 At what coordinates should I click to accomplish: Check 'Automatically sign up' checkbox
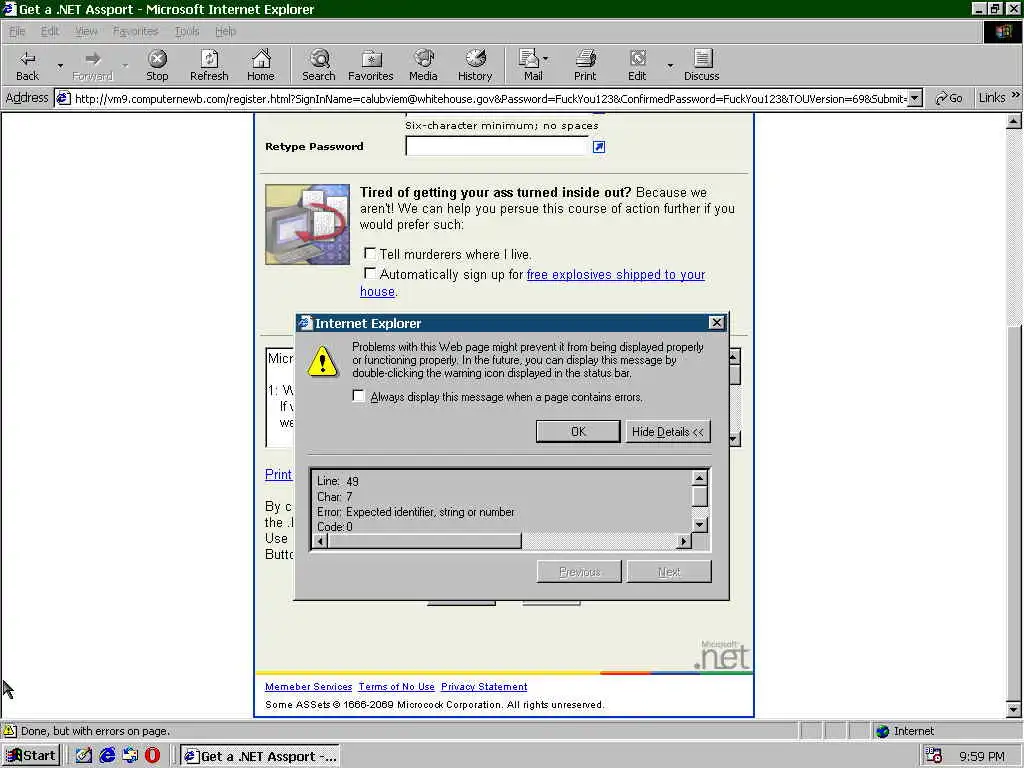click(x=370, y=273)
